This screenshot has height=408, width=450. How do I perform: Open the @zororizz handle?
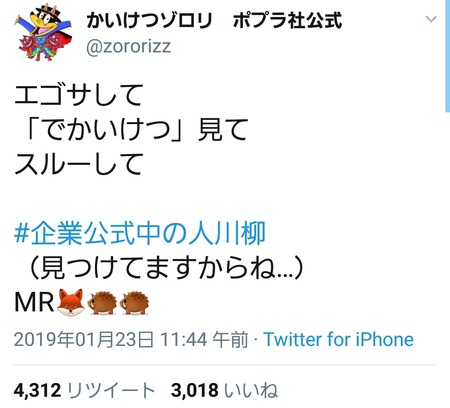pos(129,47)
